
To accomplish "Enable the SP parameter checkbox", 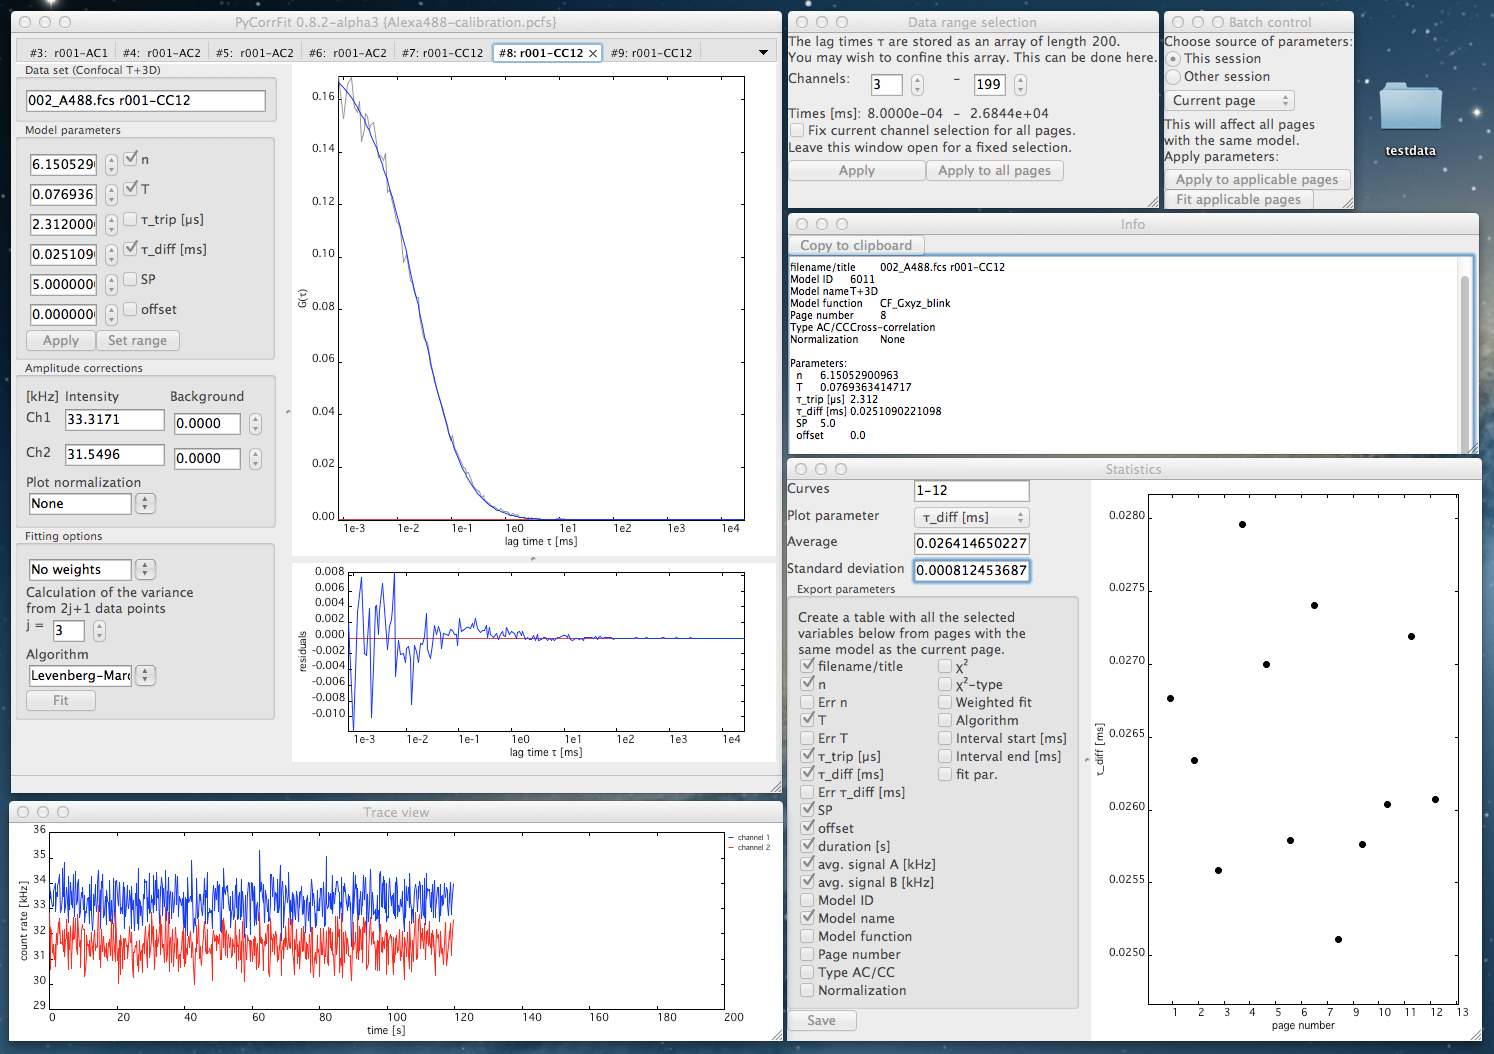I will click(x=130, y=279).
